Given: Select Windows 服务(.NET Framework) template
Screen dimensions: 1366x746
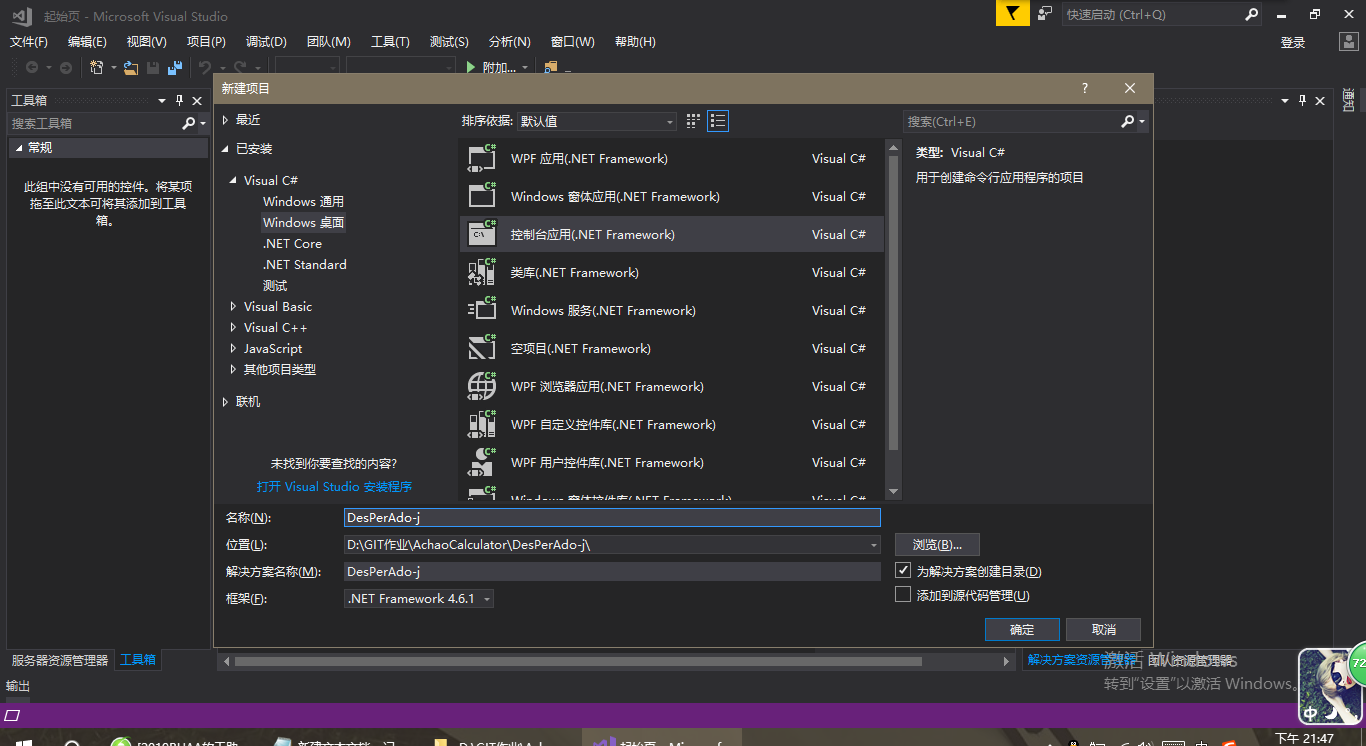Looking at the screenshot, I should (671, 310).
